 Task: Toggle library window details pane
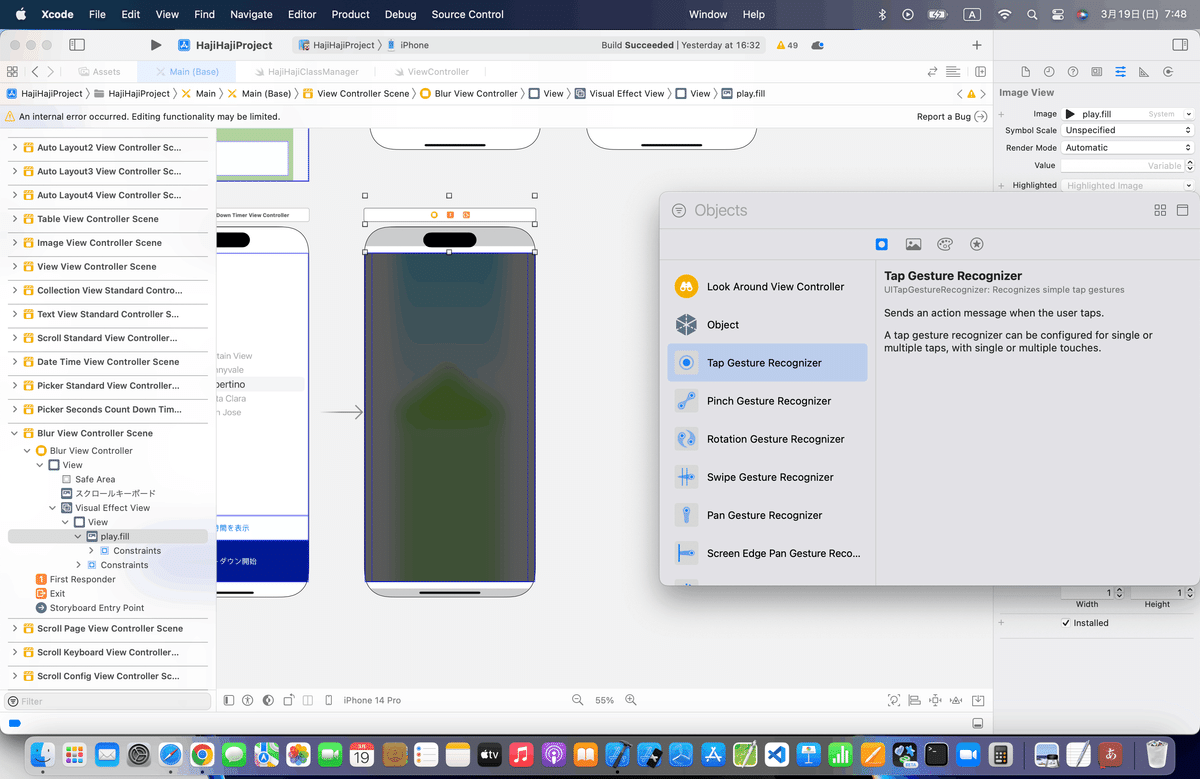[1182, 210]
